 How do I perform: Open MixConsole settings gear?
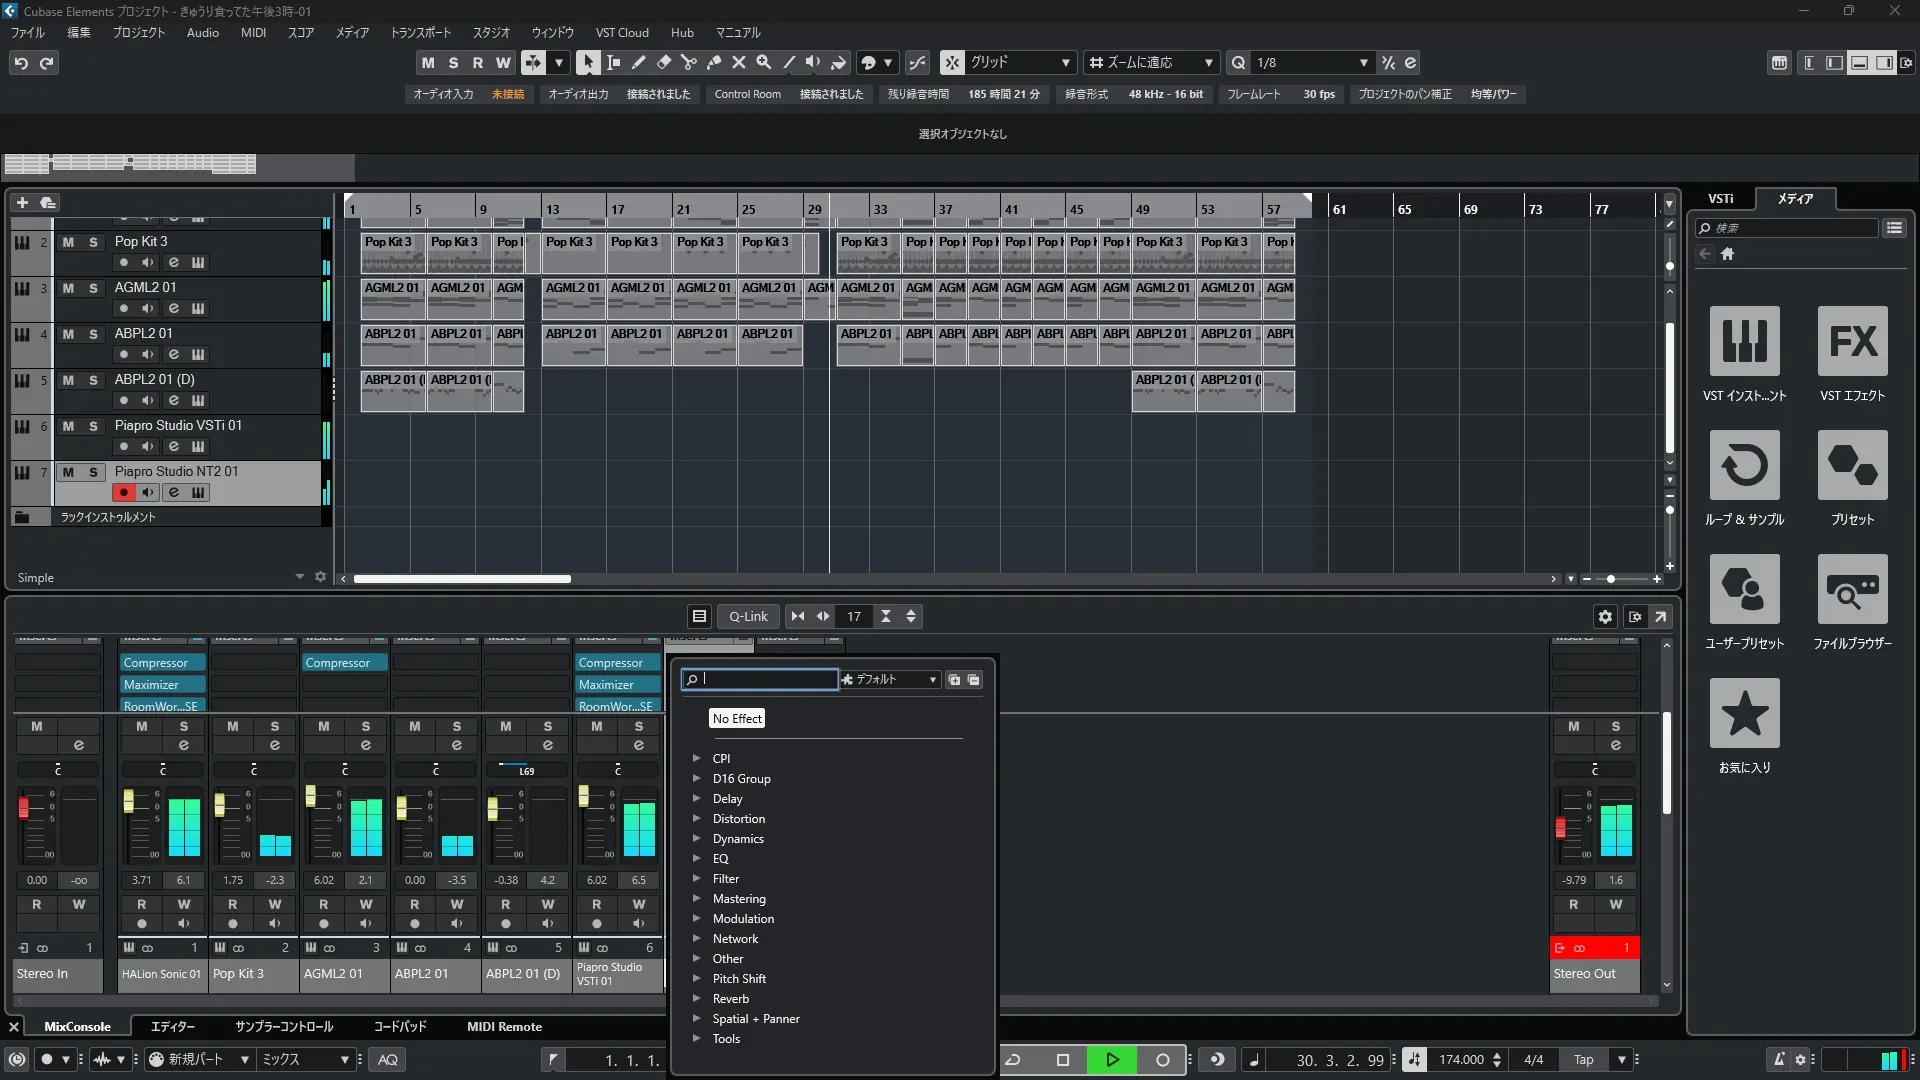click(x=1605, y=617)
